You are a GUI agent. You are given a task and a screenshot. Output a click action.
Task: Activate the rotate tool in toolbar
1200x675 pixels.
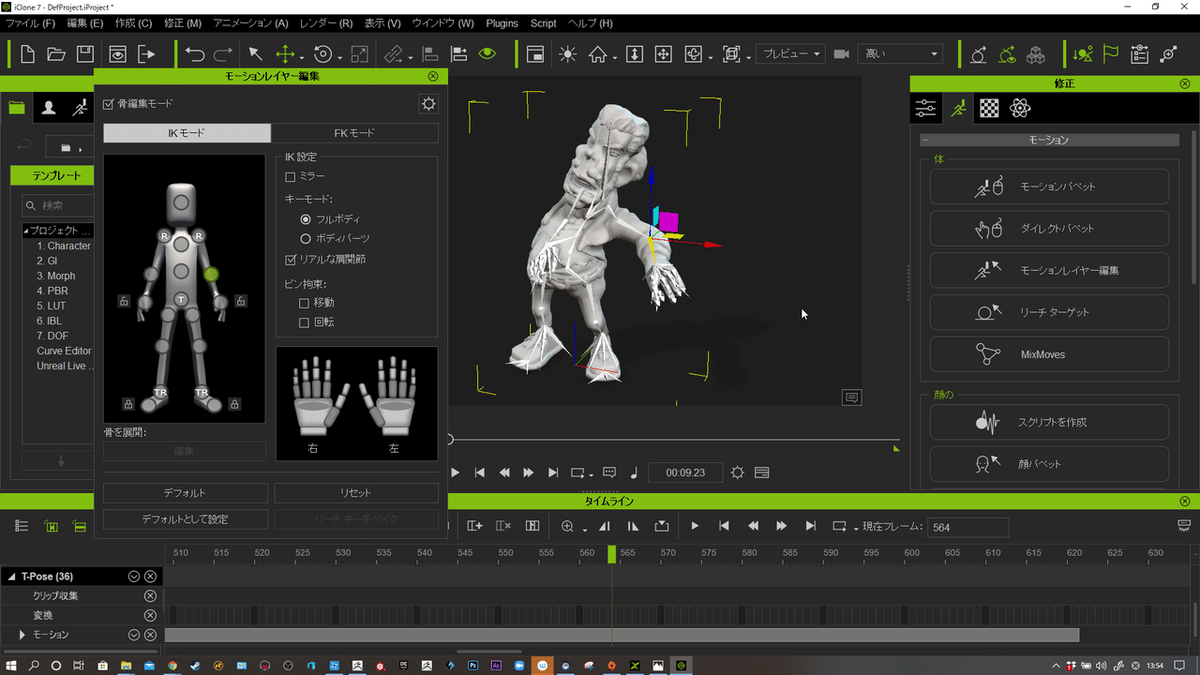click(323, 54)
